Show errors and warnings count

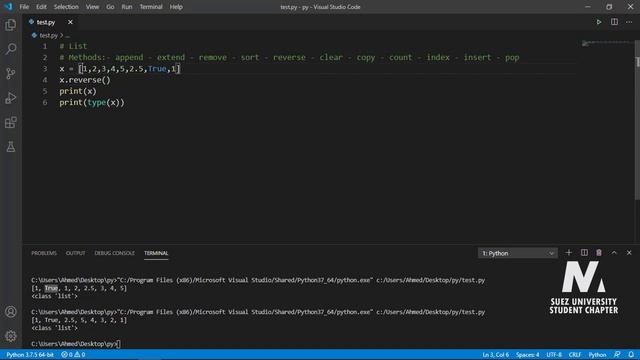click(x=73, y=354)
